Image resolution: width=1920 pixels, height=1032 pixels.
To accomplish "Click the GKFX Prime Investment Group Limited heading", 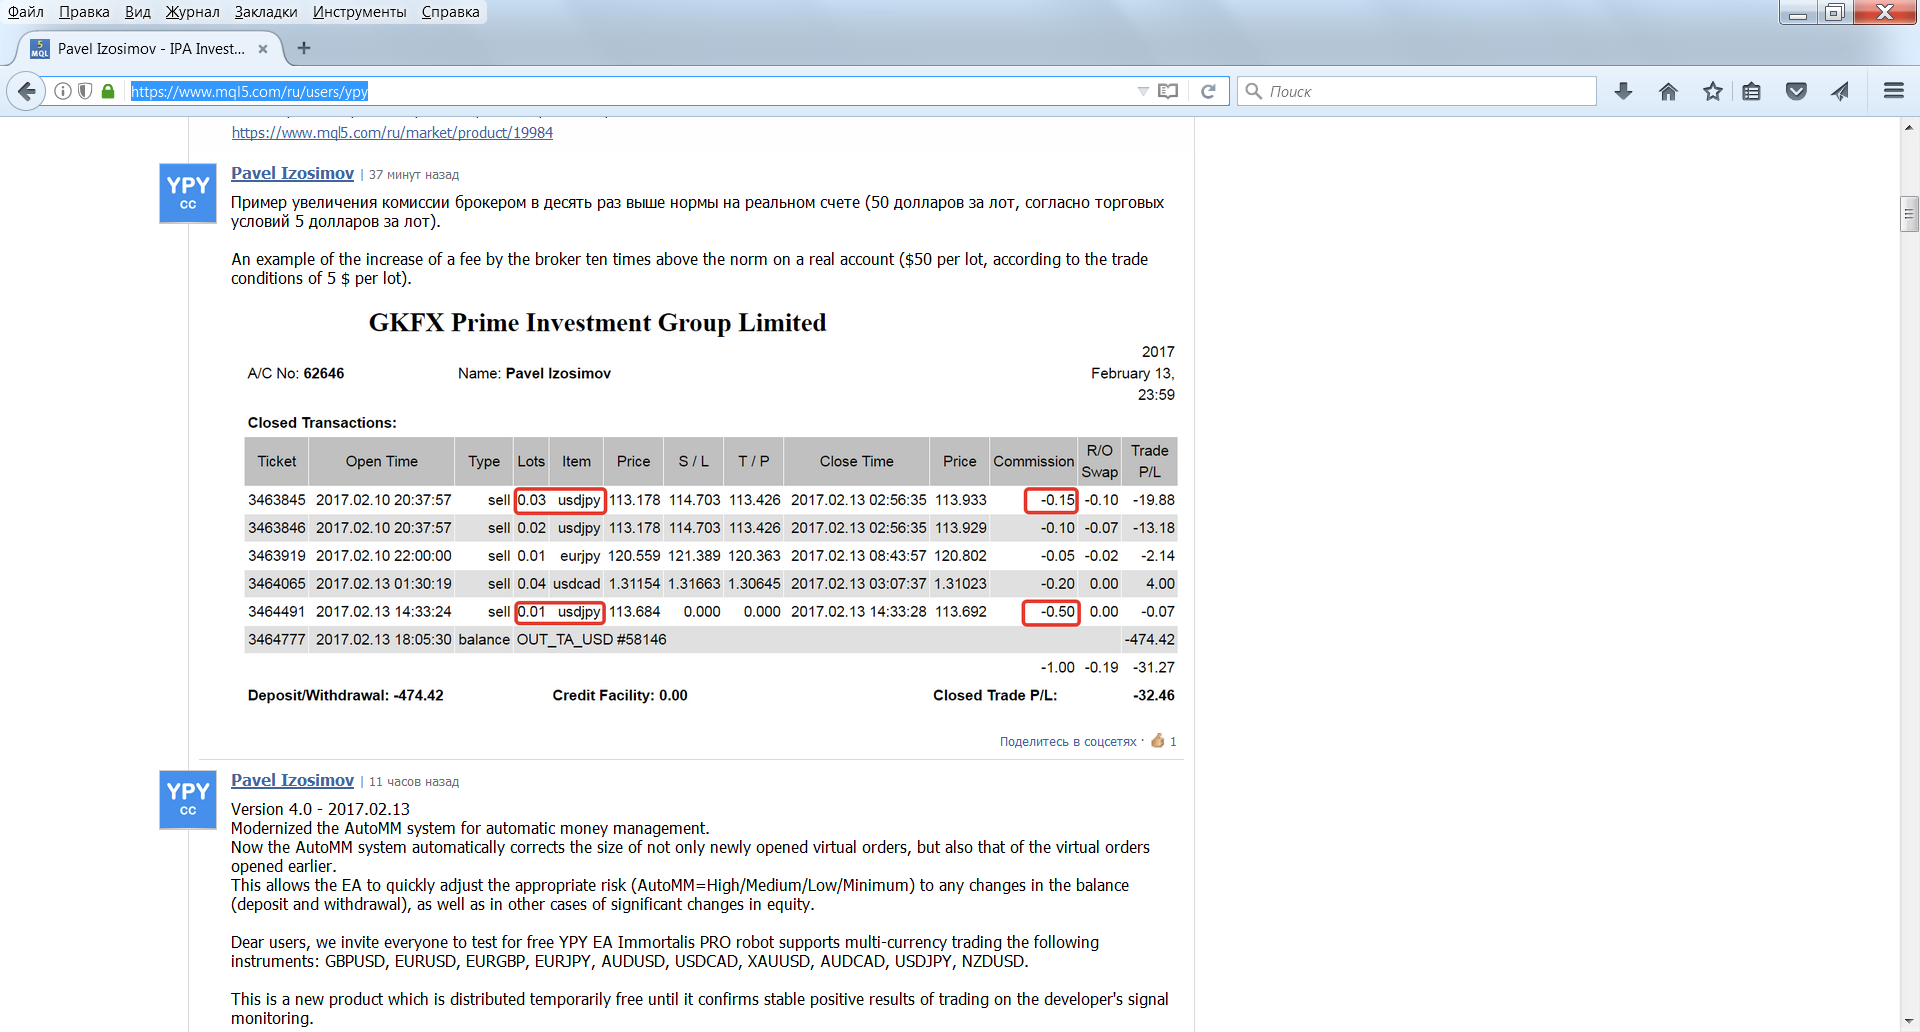I will coord(598,323).
